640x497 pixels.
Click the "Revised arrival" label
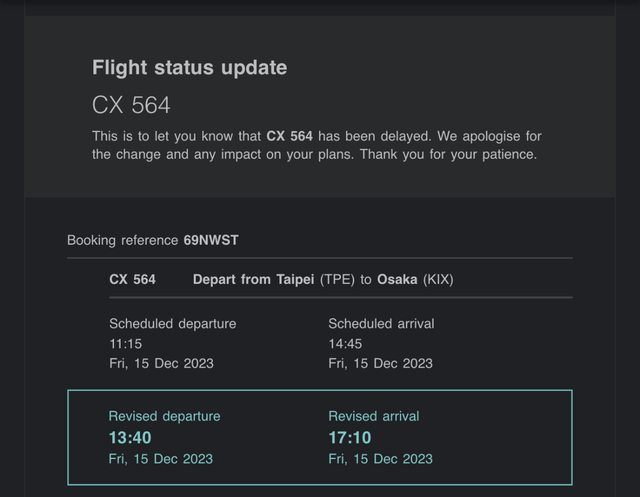point(374,416)
